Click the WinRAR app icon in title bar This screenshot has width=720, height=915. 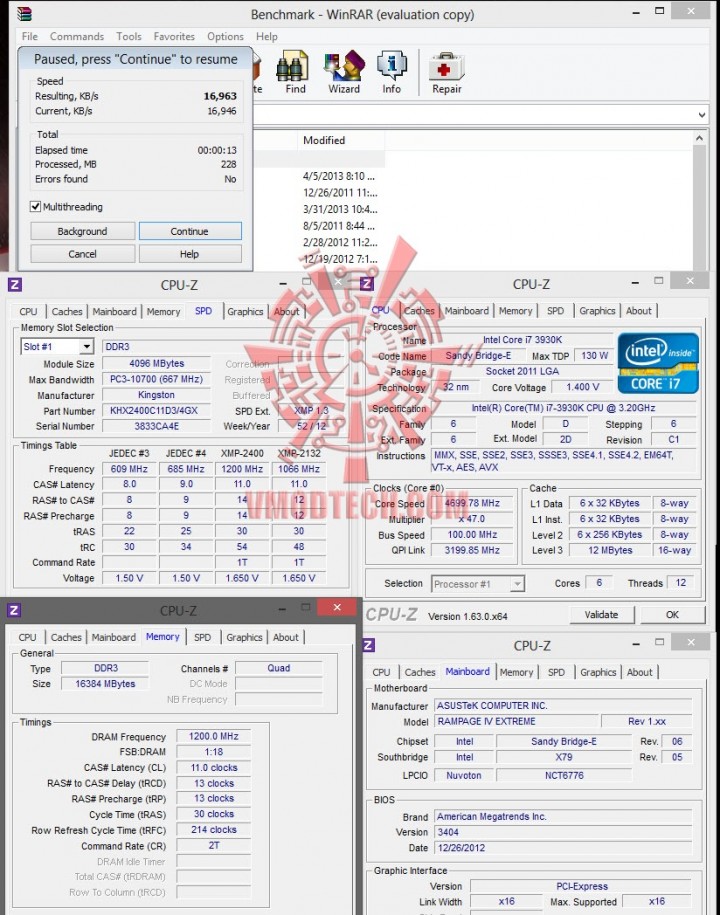[24, 13]
